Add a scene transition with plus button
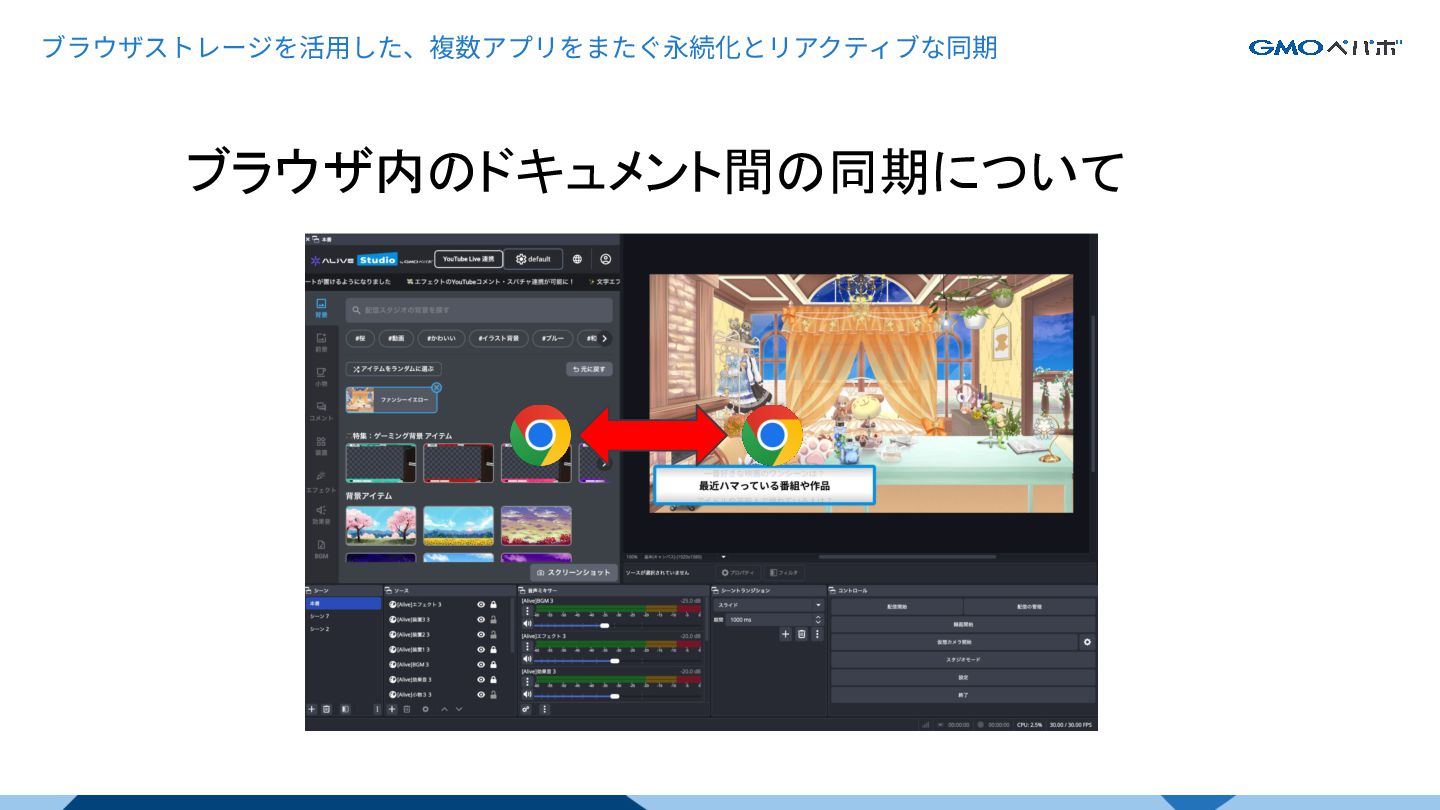Image resolution: width=1440 pixels, height=810 pixels. click(785, 634)
